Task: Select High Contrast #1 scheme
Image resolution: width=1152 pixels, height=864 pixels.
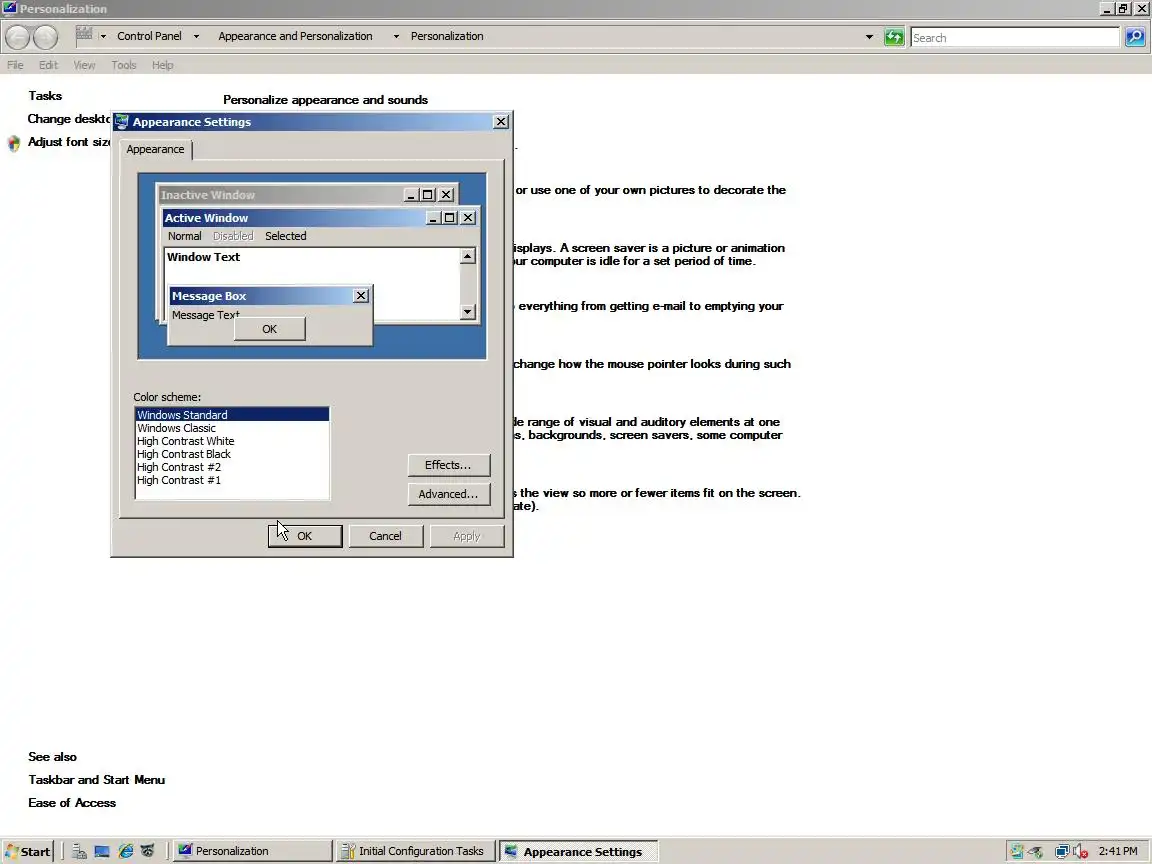Action: pyautogui.click(x=232, y=480)
